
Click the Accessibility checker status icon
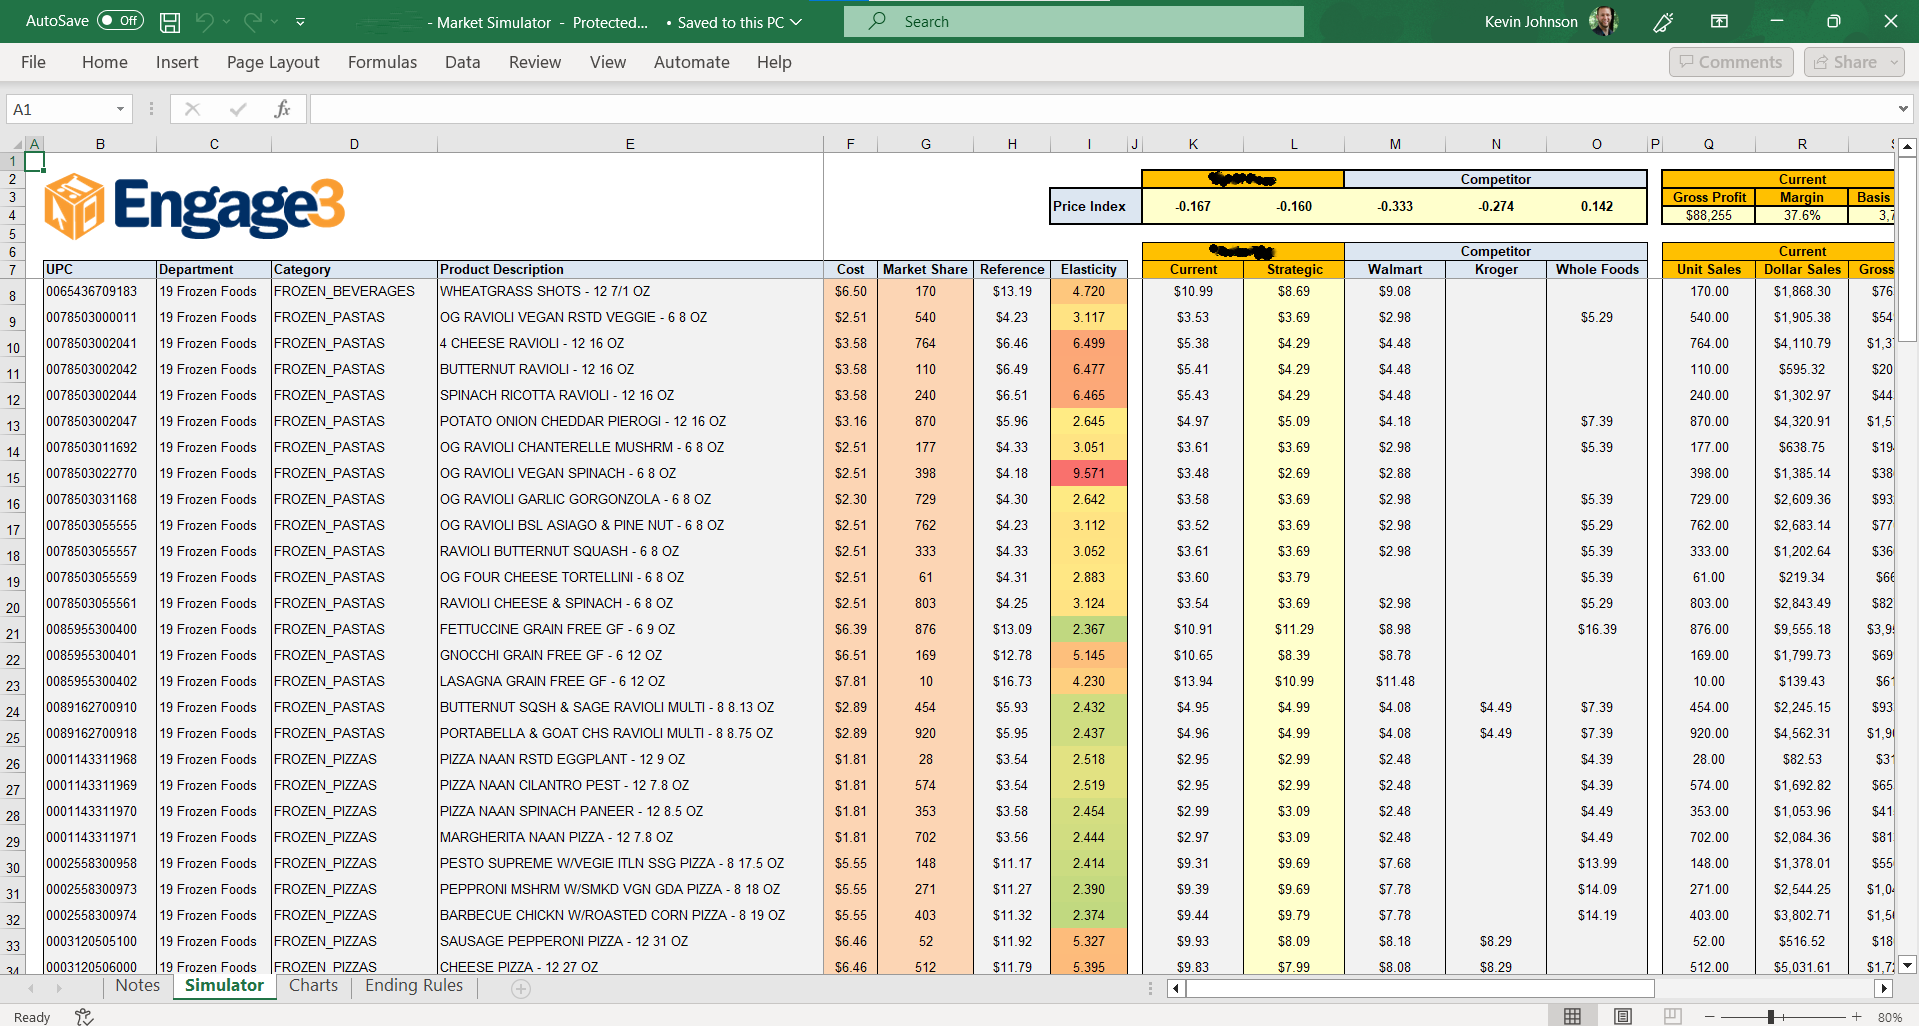coord(84,1016)
